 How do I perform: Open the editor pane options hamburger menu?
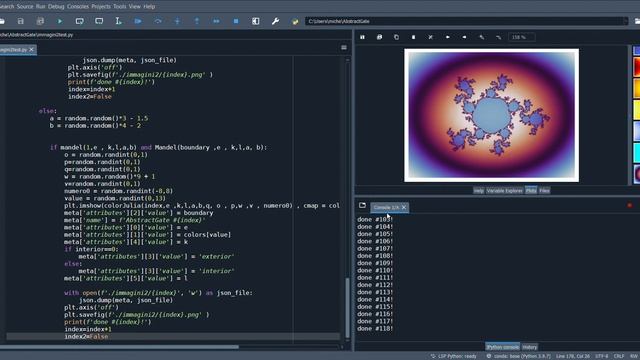(344, 48)
